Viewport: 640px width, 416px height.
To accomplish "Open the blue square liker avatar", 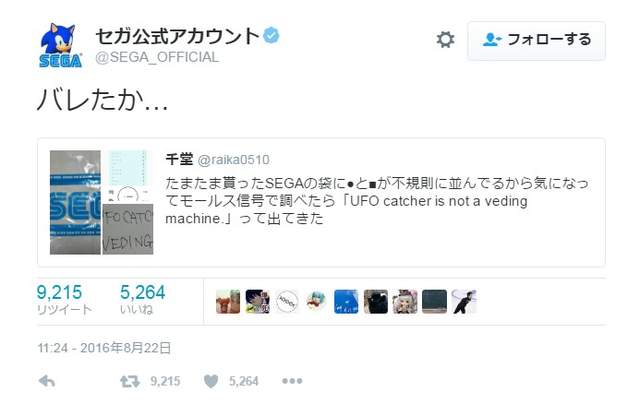I will [346, 302].
